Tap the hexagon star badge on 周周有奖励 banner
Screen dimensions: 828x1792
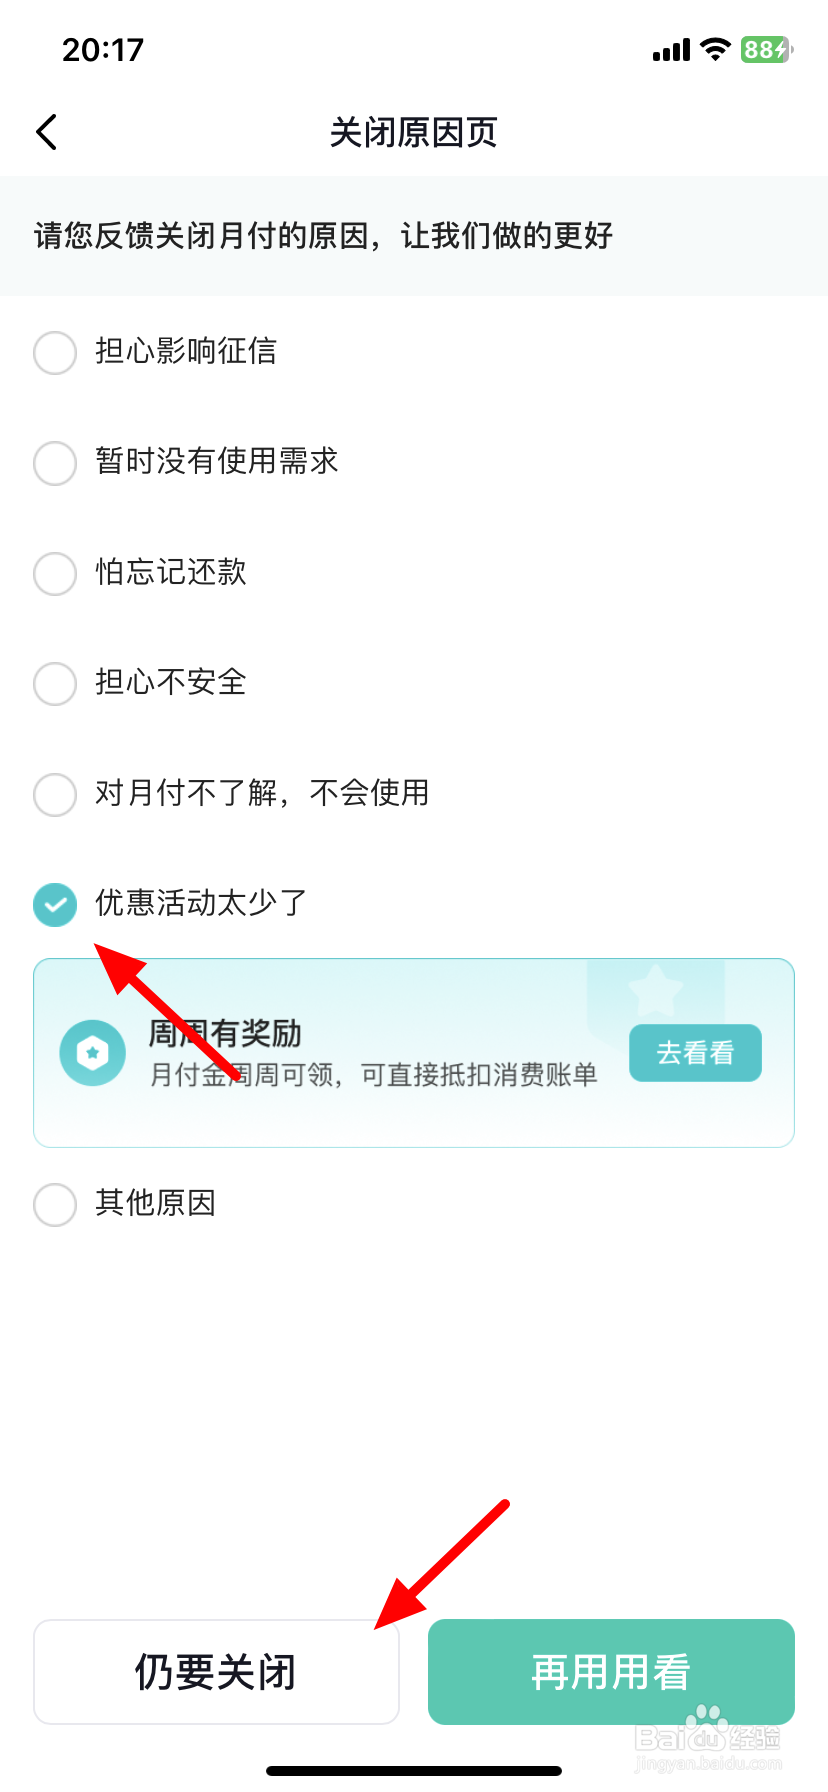(92, 1053)
